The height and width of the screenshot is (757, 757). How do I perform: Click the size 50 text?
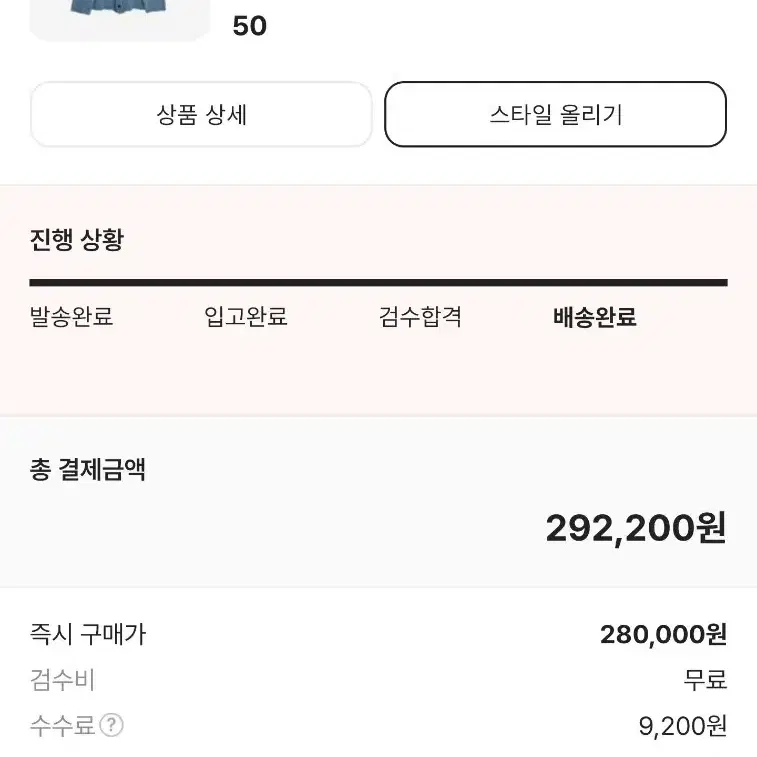click(x=250, y=26)
